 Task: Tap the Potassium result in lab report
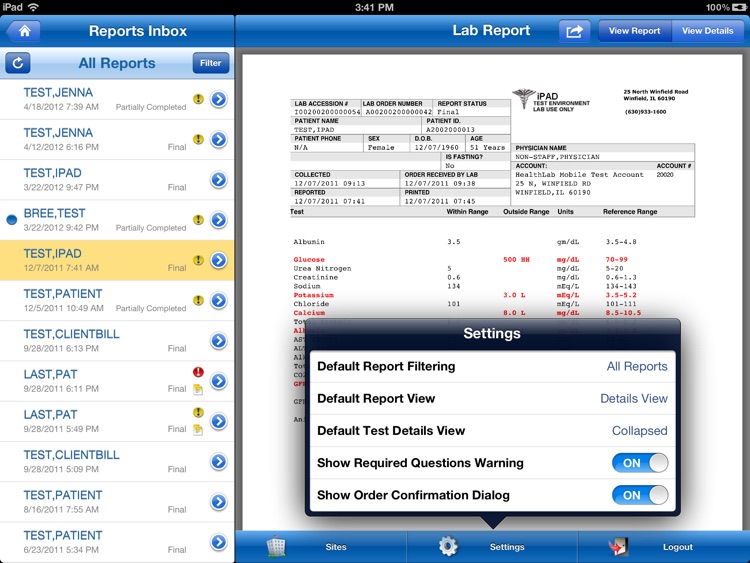point(514,295)
